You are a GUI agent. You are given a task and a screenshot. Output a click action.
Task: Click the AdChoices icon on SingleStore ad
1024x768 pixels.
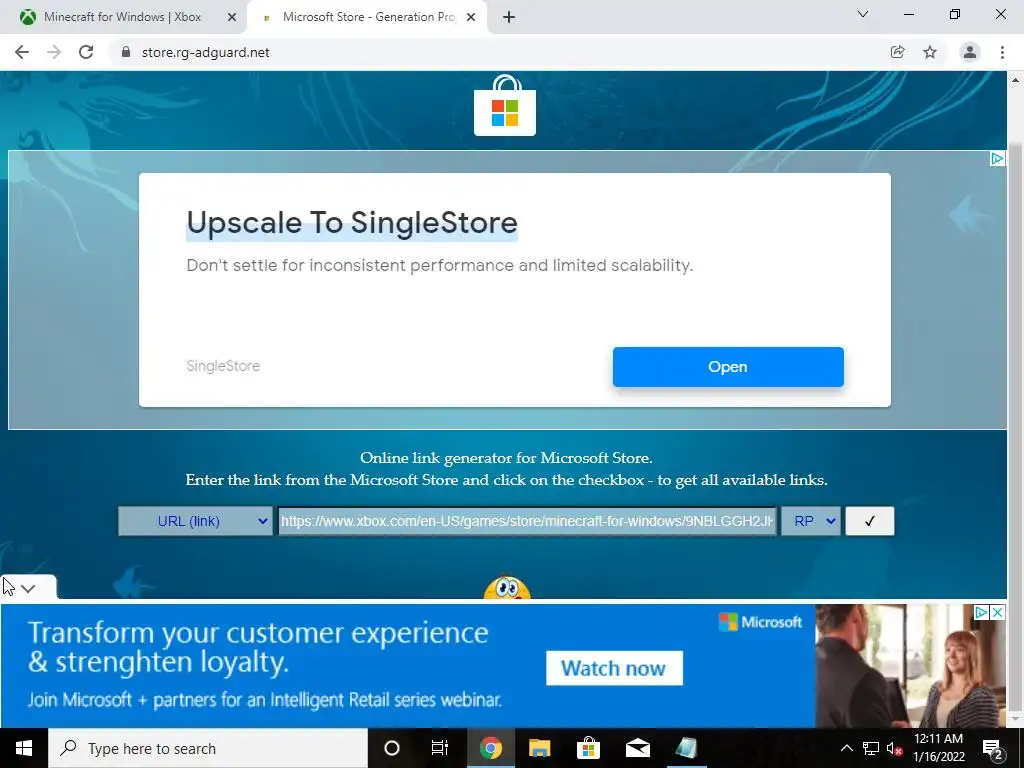click(x=997, y=159)
